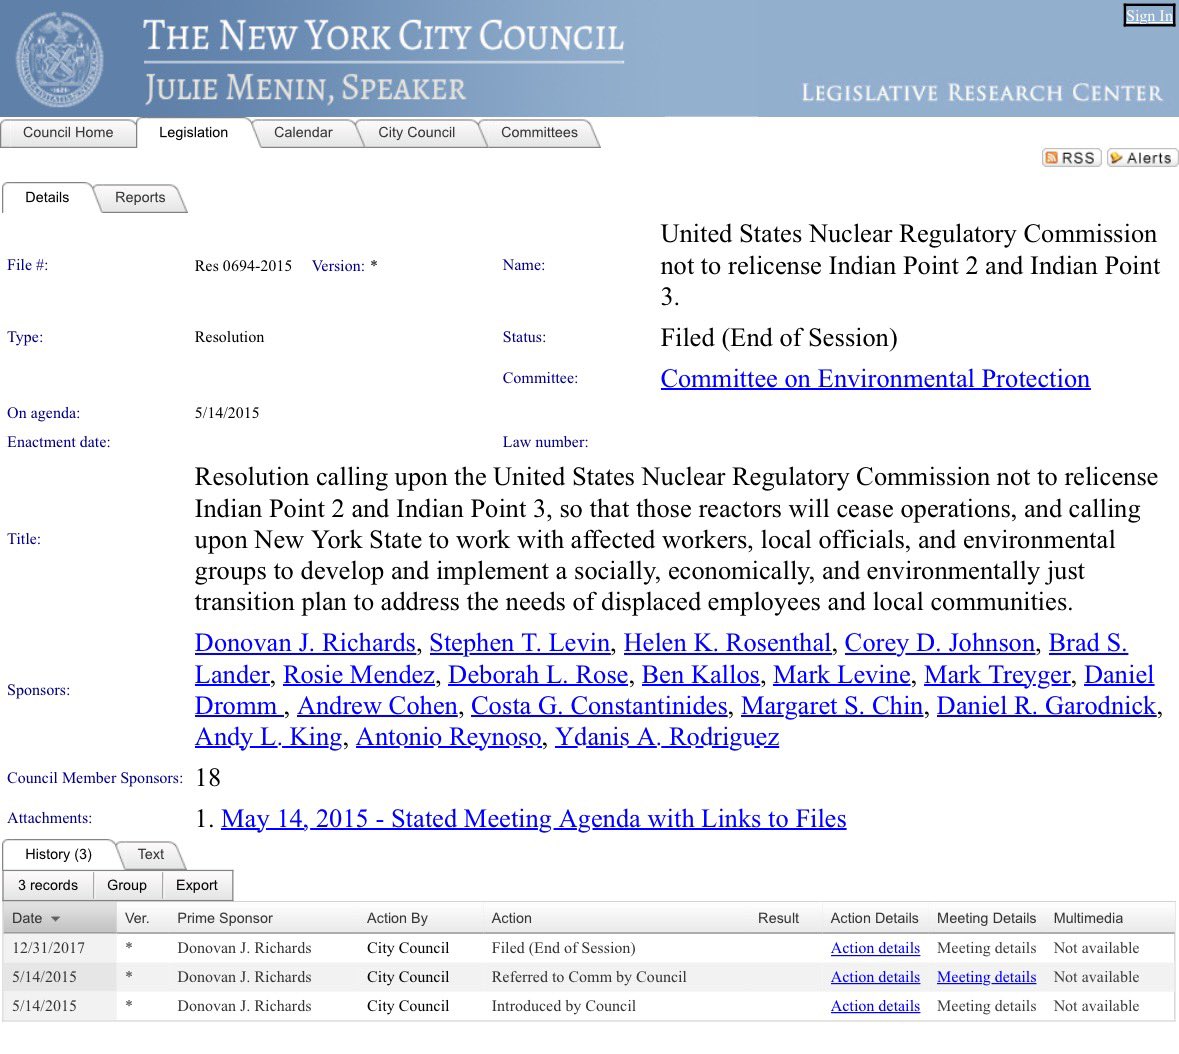
Task: Open sponsor Mark Treyger link
Action: pyautogui.click(x=997, y=675)
